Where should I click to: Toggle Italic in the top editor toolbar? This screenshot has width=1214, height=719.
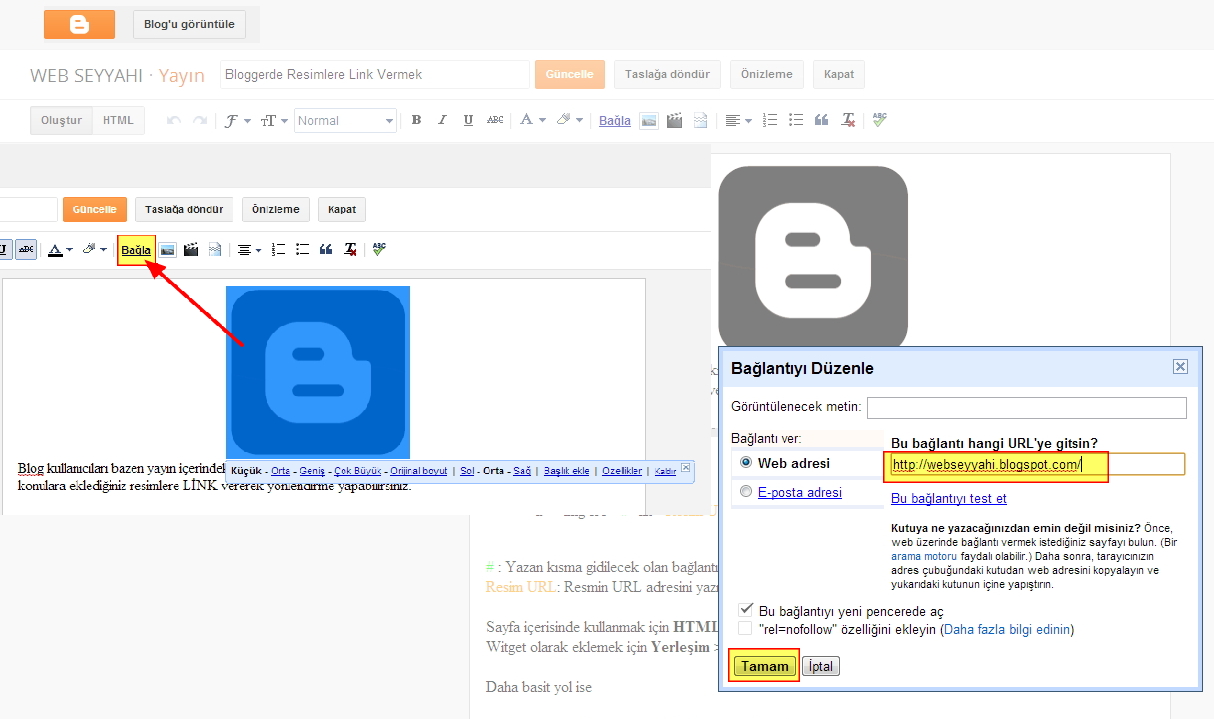pyautogui.click(x=442, y=120)
